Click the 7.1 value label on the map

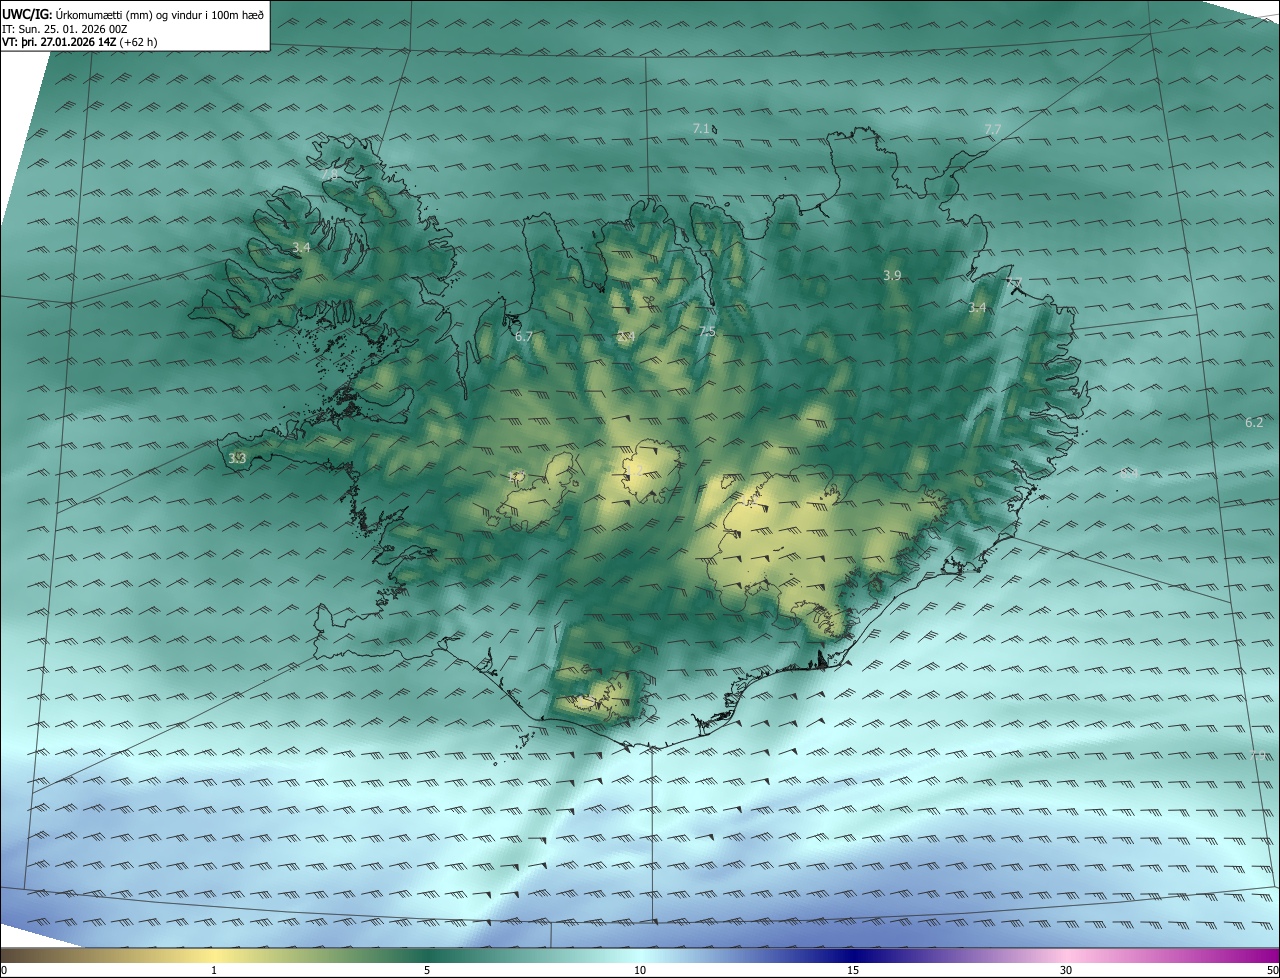(x=701, y=129)
